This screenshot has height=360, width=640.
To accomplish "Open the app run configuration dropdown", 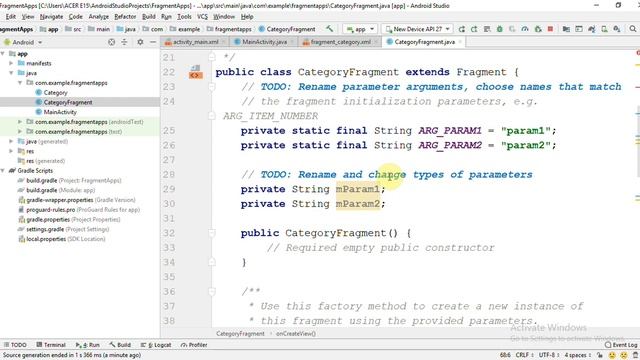I will pyautogui.click(x=360, y=29).
